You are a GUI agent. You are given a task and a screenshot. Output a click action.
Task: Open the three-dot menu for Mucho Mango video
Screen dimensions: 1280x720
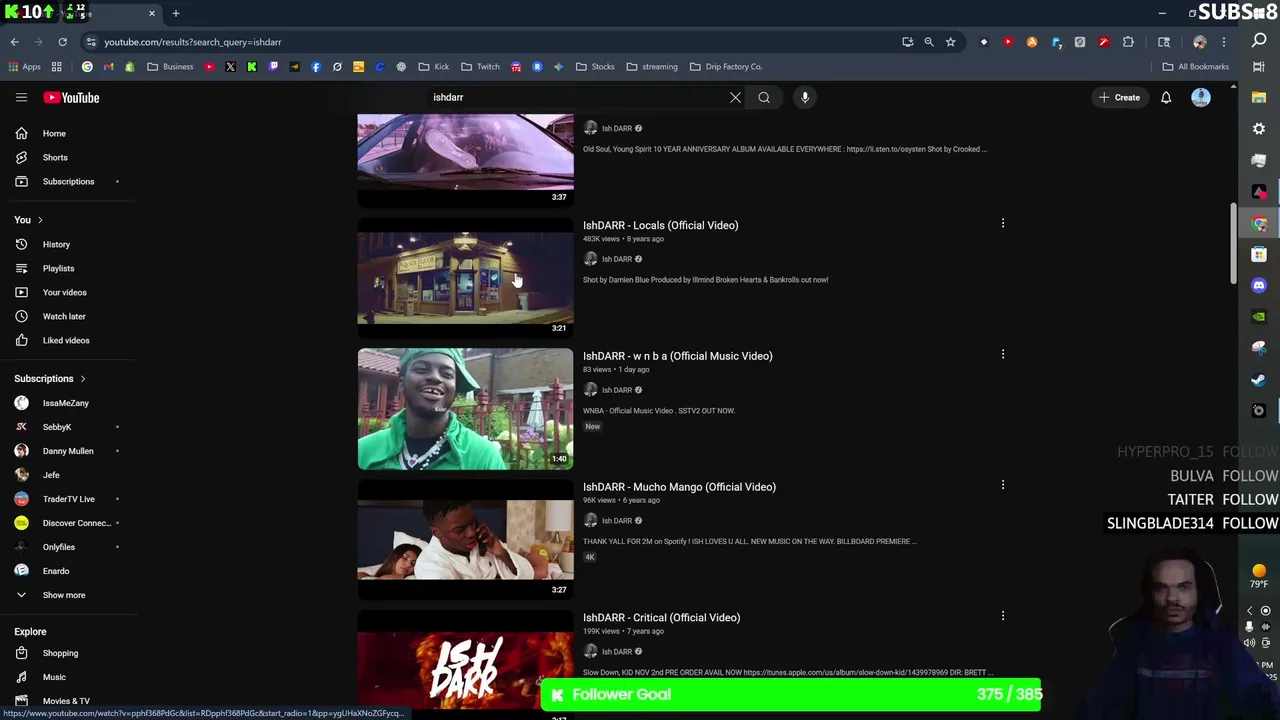(x=1003, y=485)
